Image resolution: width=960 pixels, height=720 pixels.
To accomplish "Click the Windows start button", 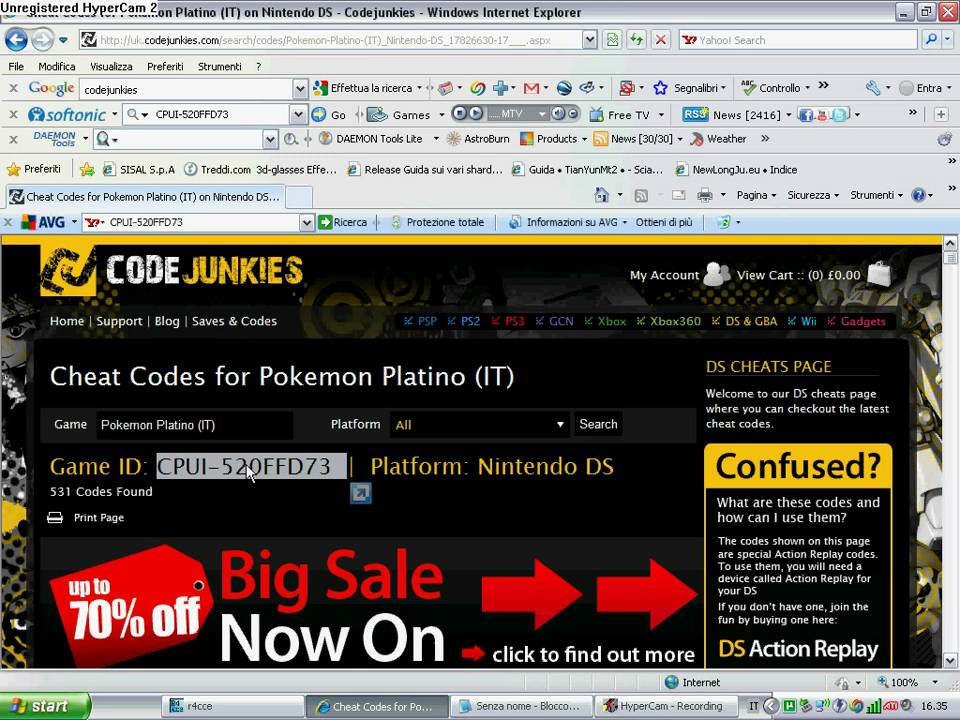I will point(45,706).
